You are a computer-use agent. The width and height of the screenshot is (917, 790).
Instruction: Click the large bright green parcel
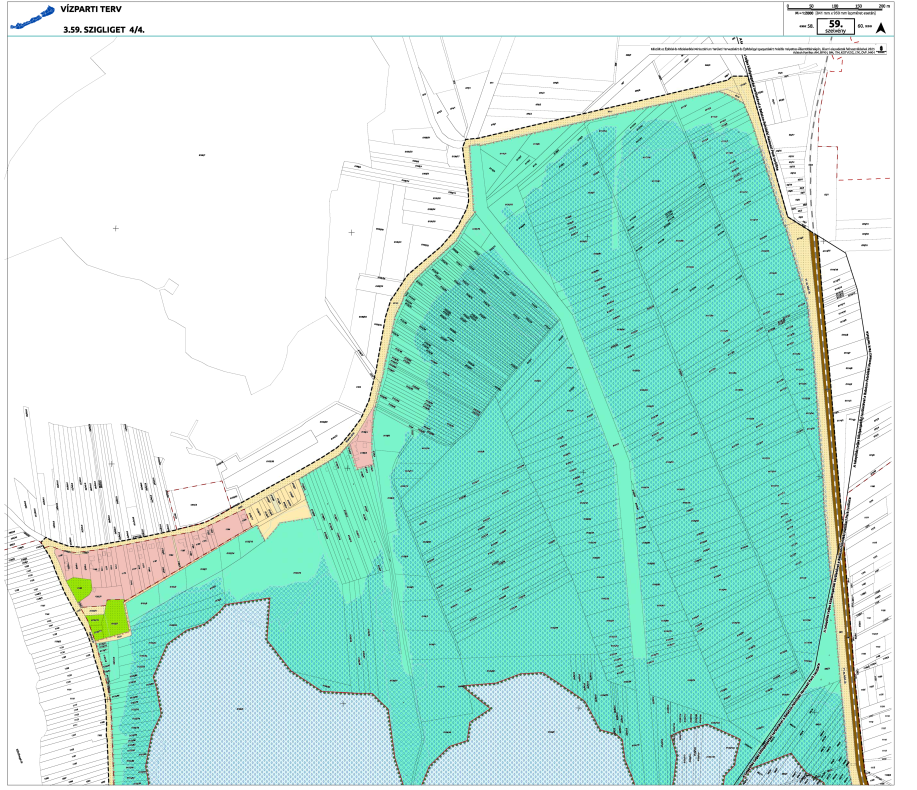click(x=113, y=618)
